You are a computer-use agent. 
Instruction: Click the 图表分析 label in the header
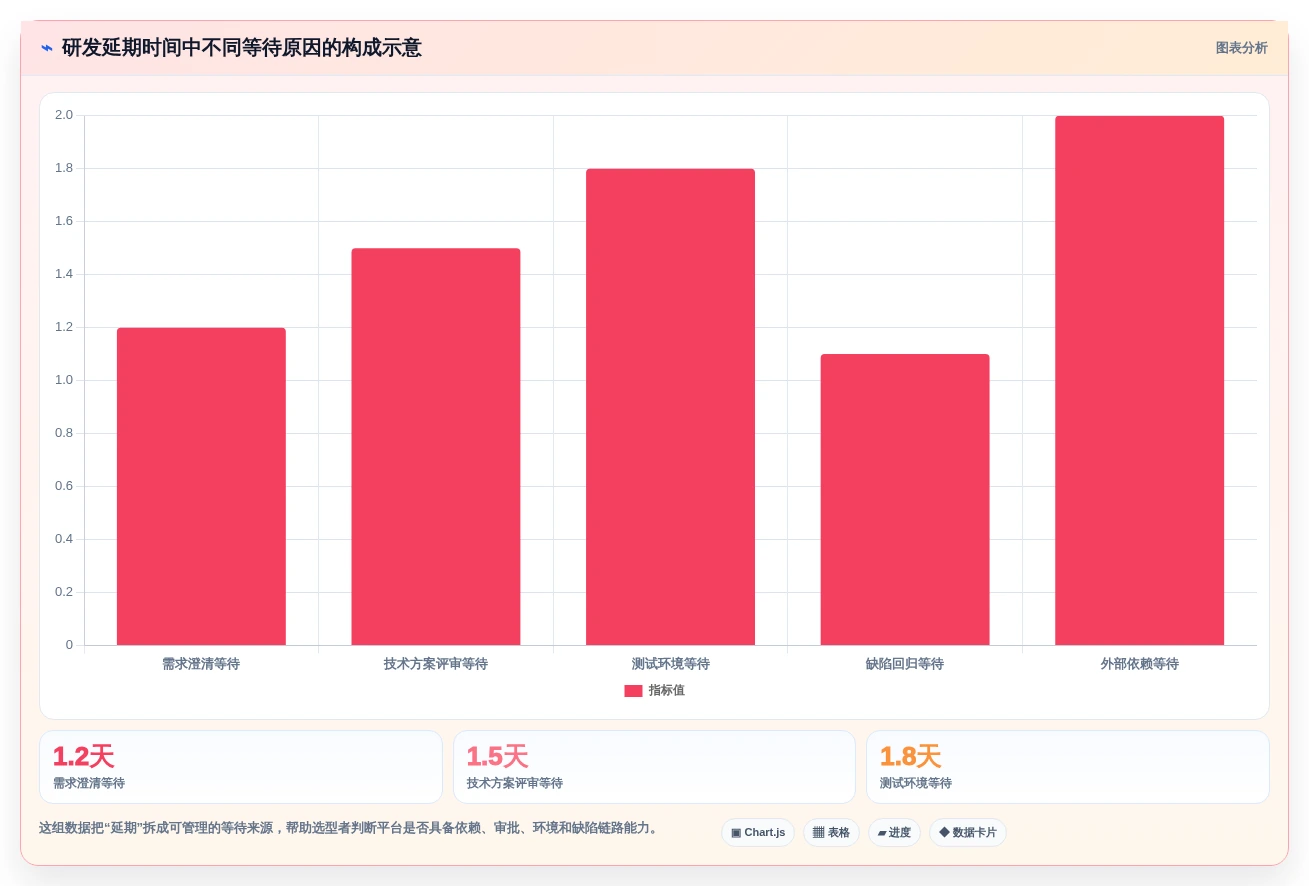click(1241, 48)
